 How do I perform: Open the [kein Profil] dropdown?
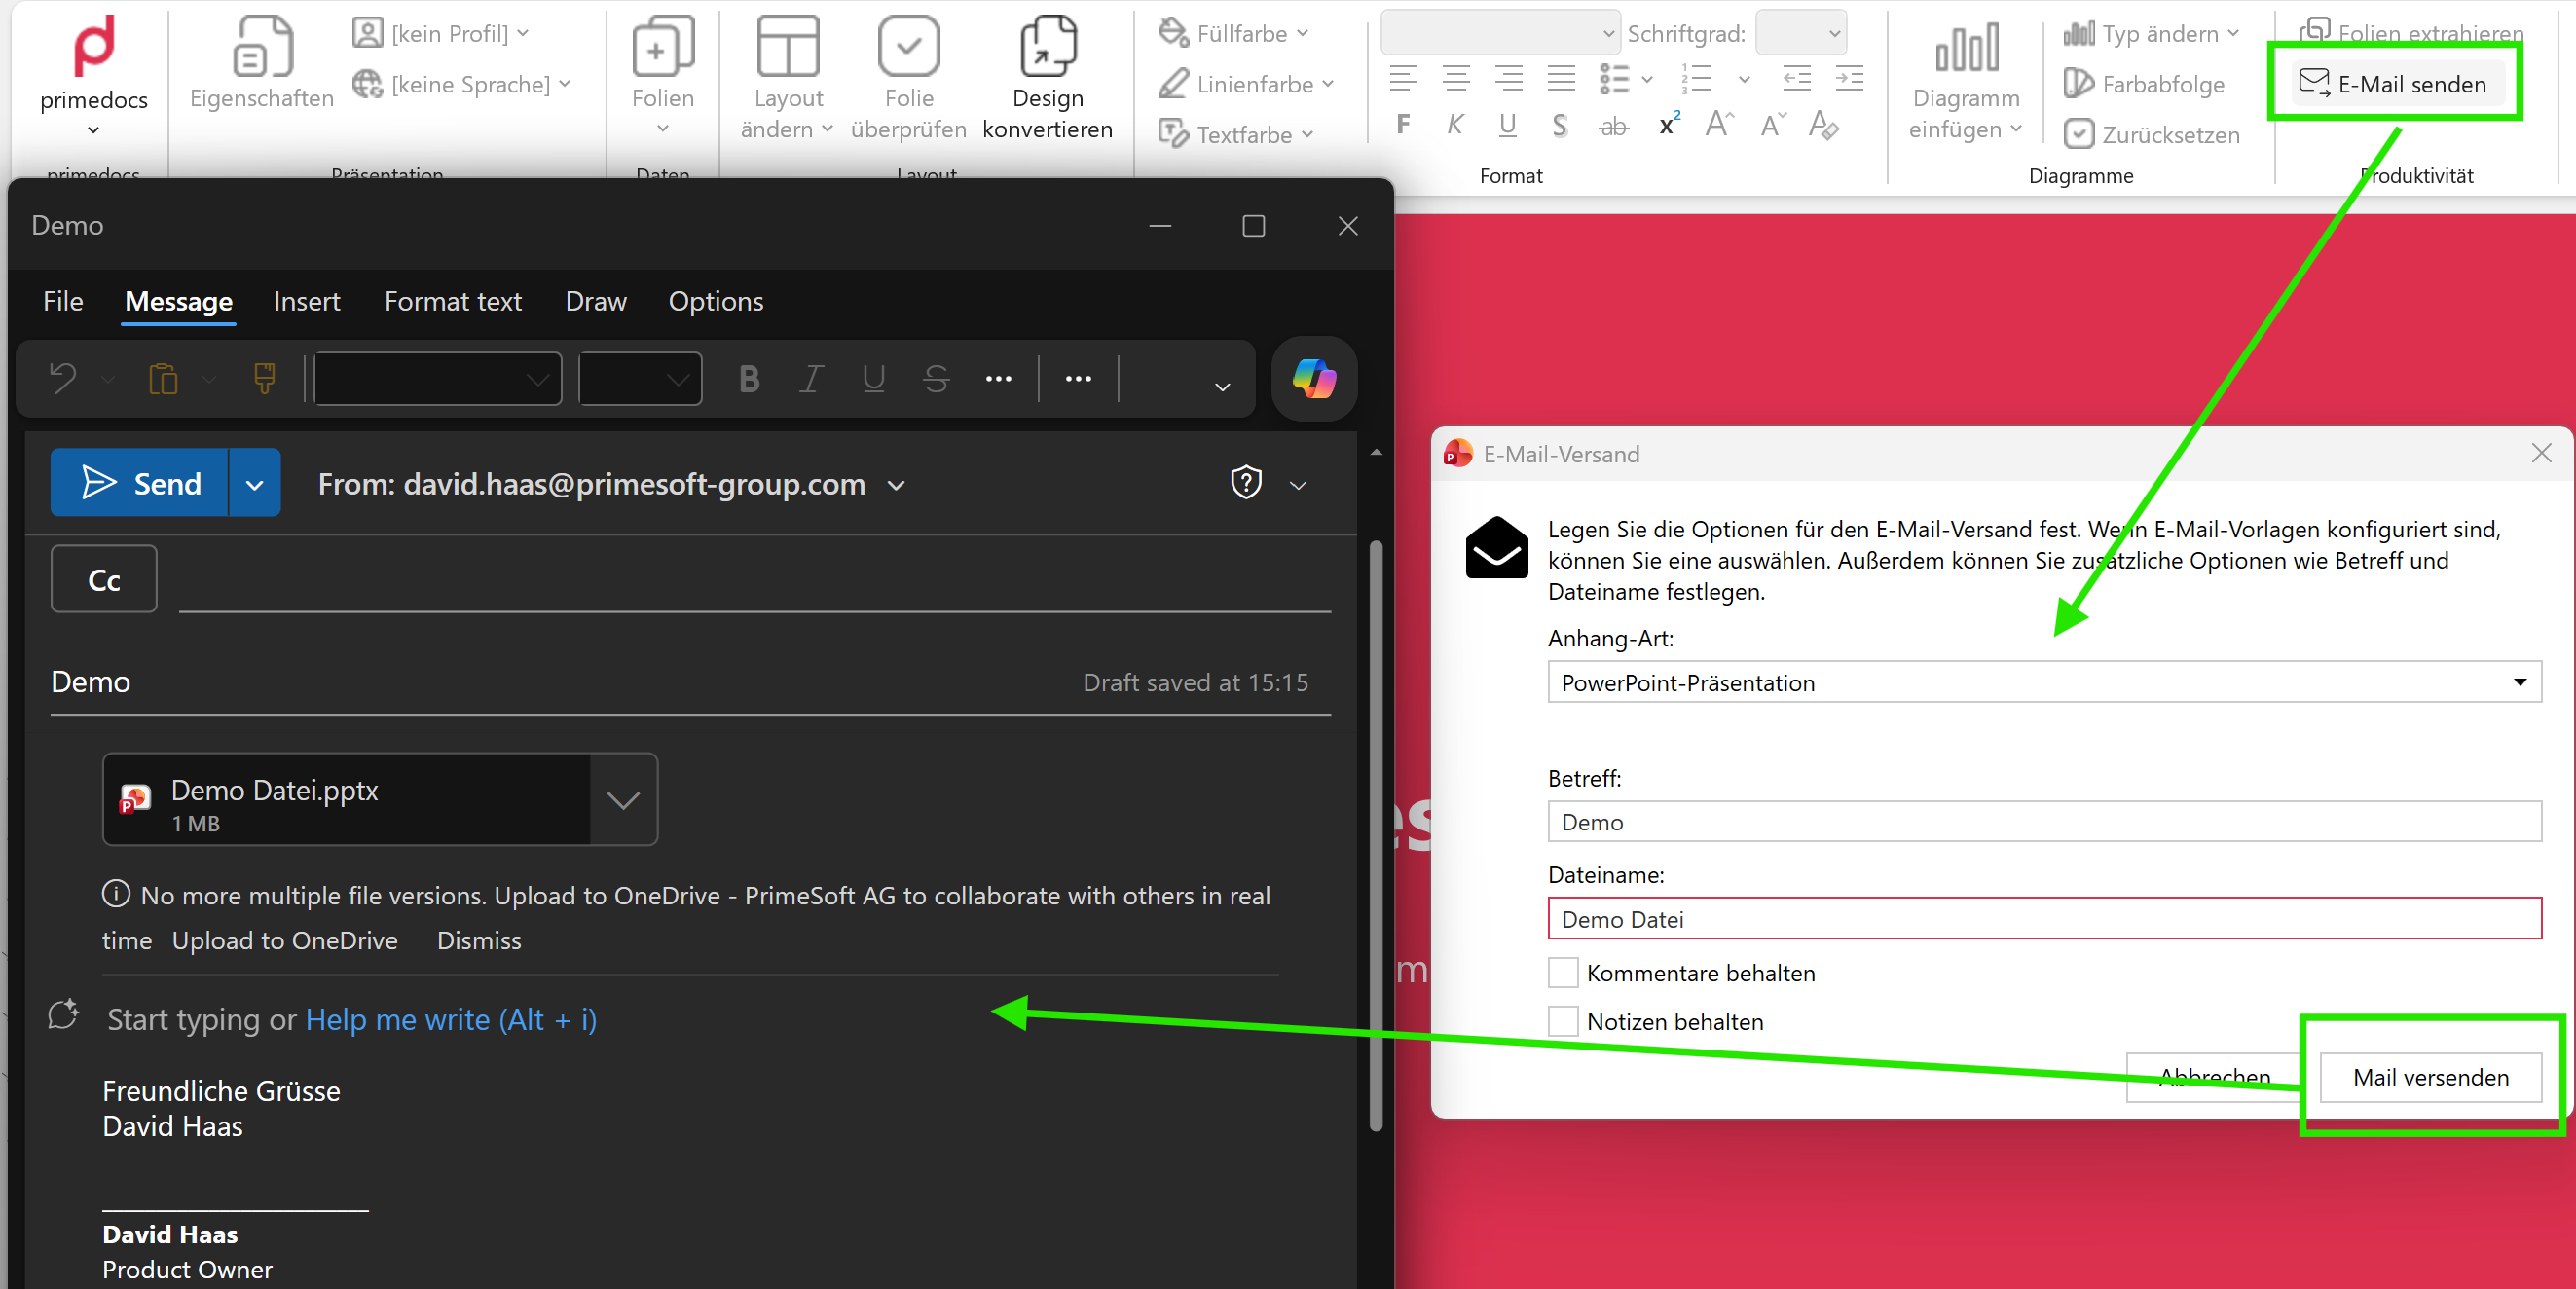tap(441, 33)
